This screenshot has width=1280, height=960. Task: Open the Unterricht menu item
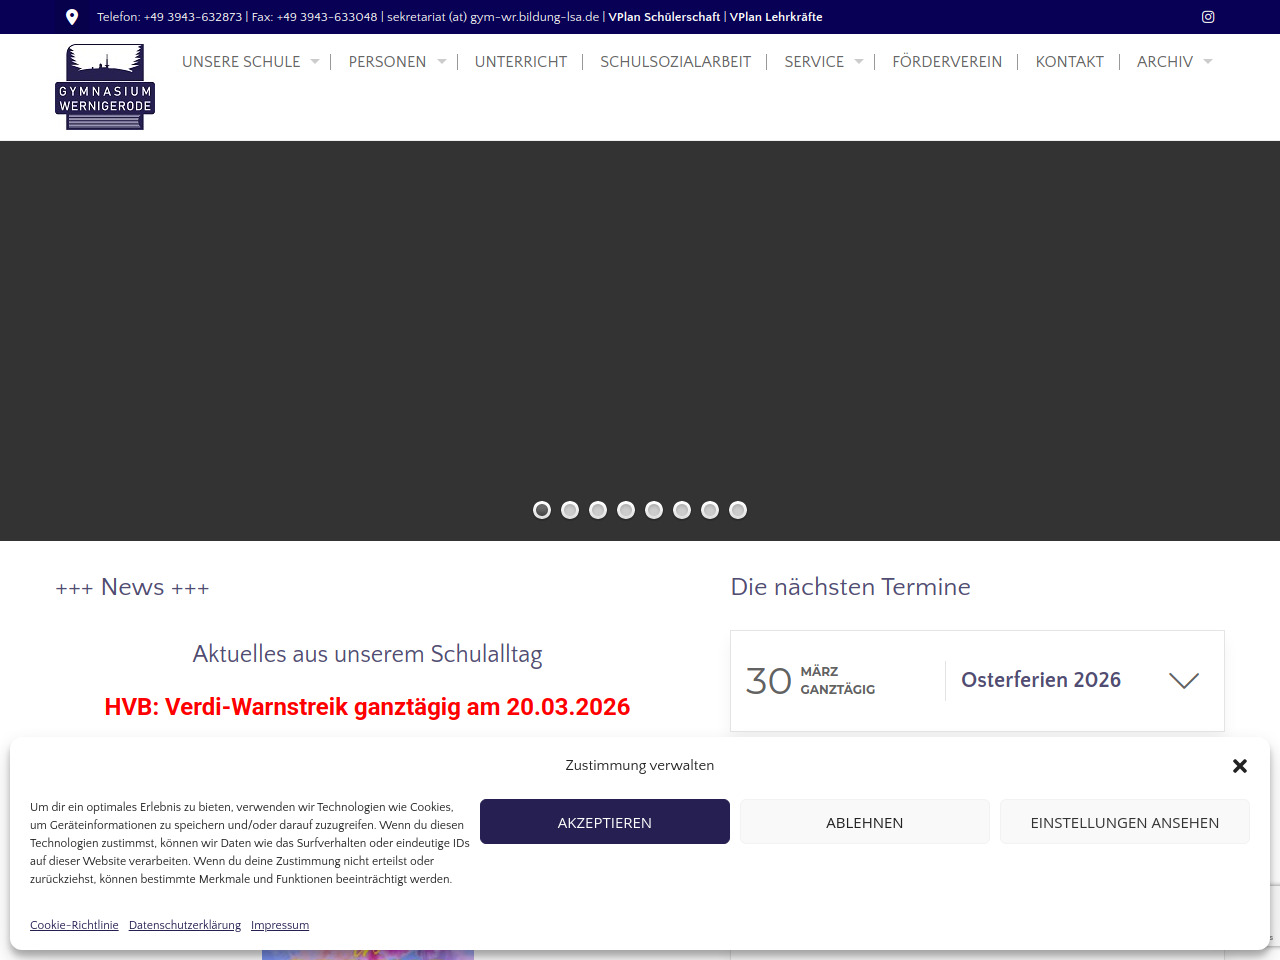pos(521,62)
